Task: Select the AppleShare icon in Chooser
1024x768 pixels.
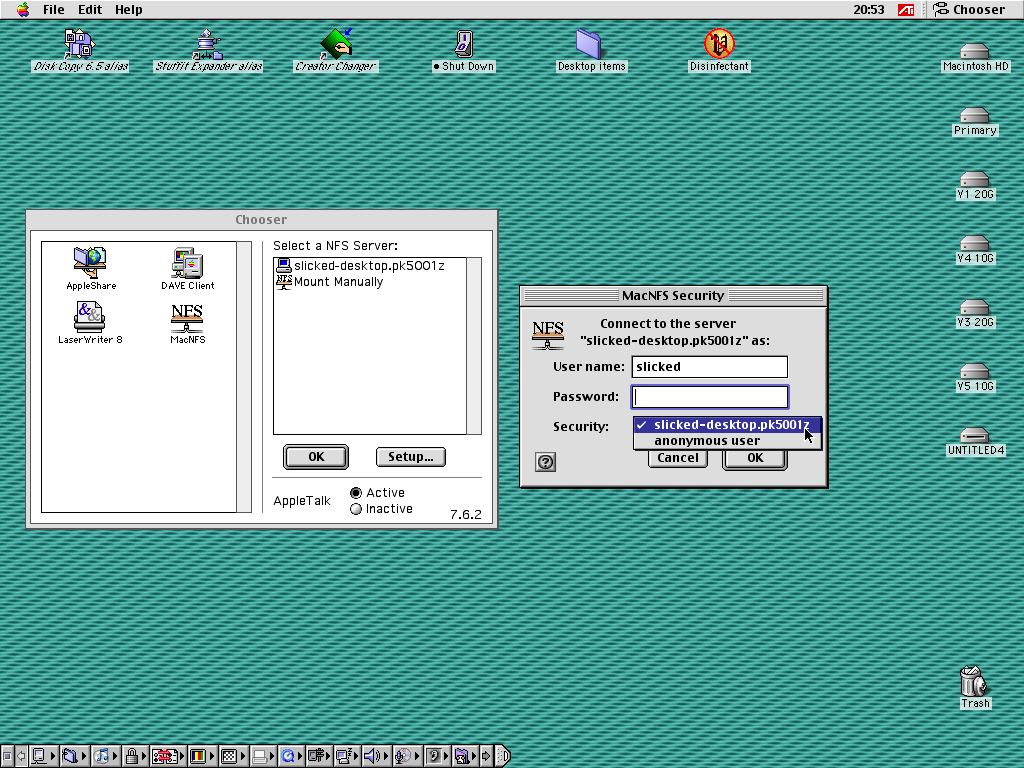Action: pyautogui.click(x=90, y=268)
